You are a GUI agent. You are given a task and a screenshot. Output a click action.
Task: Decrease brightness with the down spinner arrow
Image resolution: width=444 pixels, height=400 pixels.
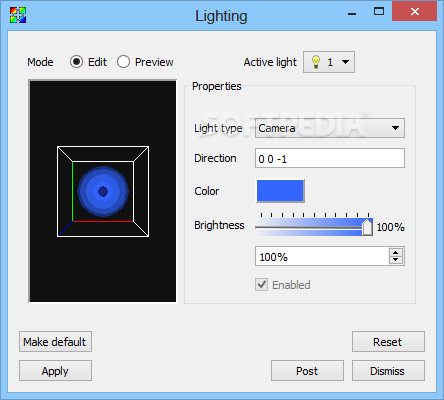396,260
